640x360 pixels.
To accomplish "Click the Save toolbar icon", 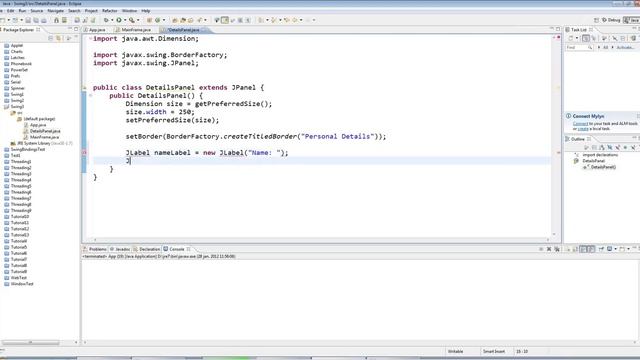I will pos(28,20).
